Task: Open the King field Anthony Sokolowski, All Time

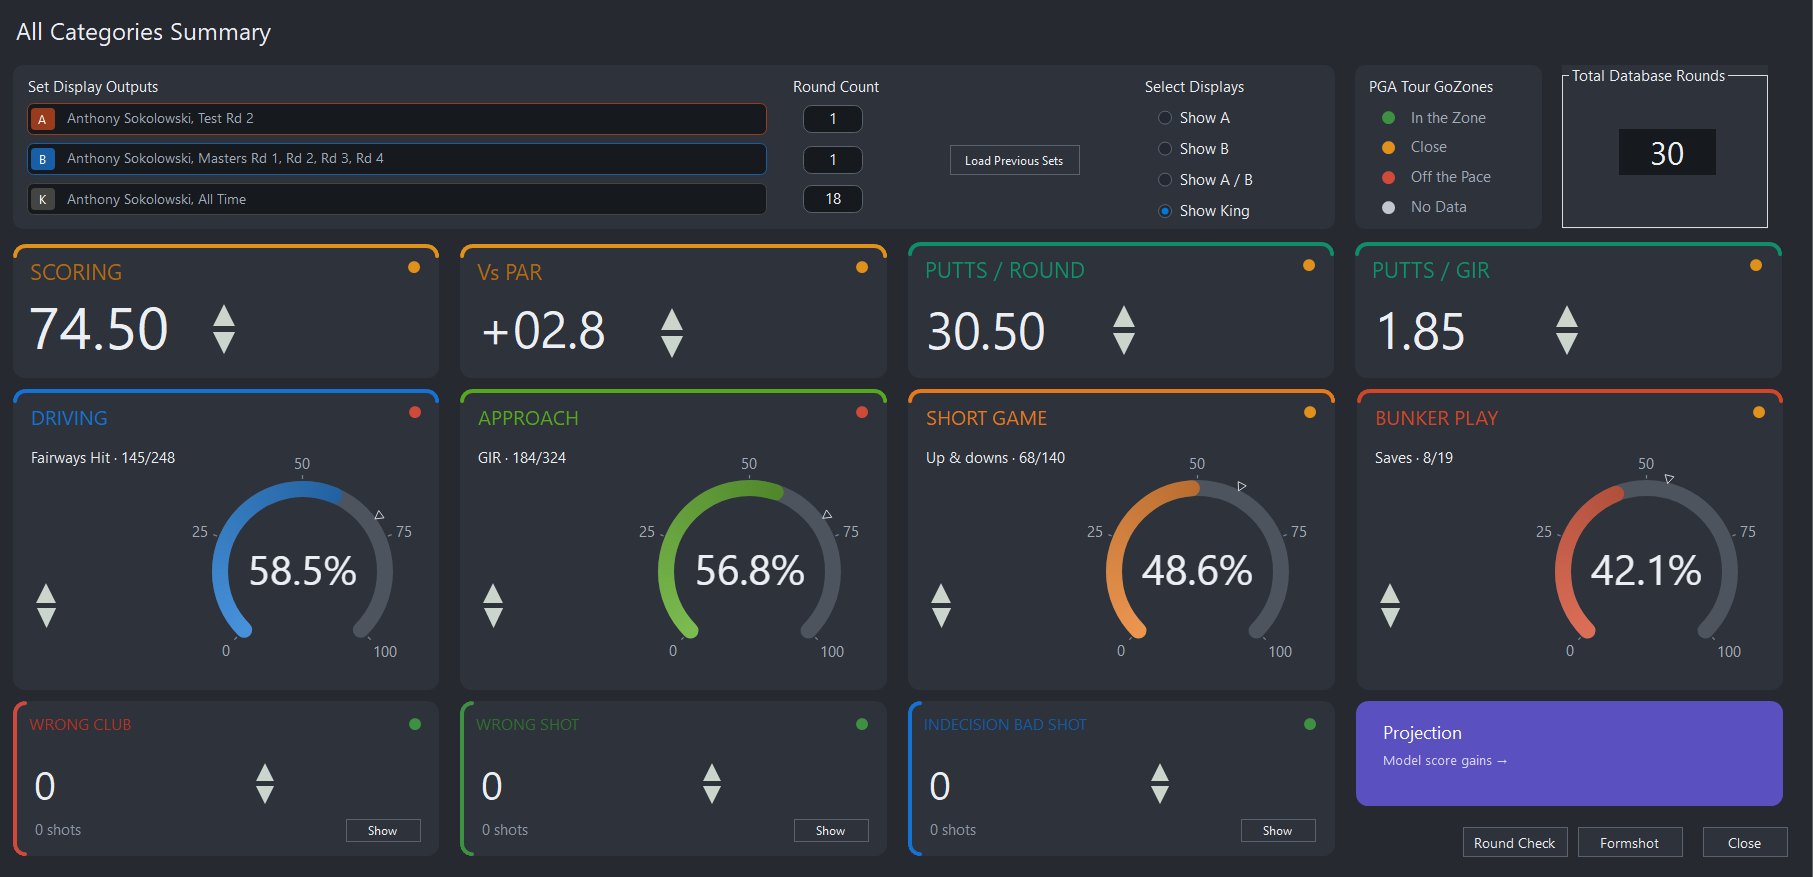Action: coord(397,199)
